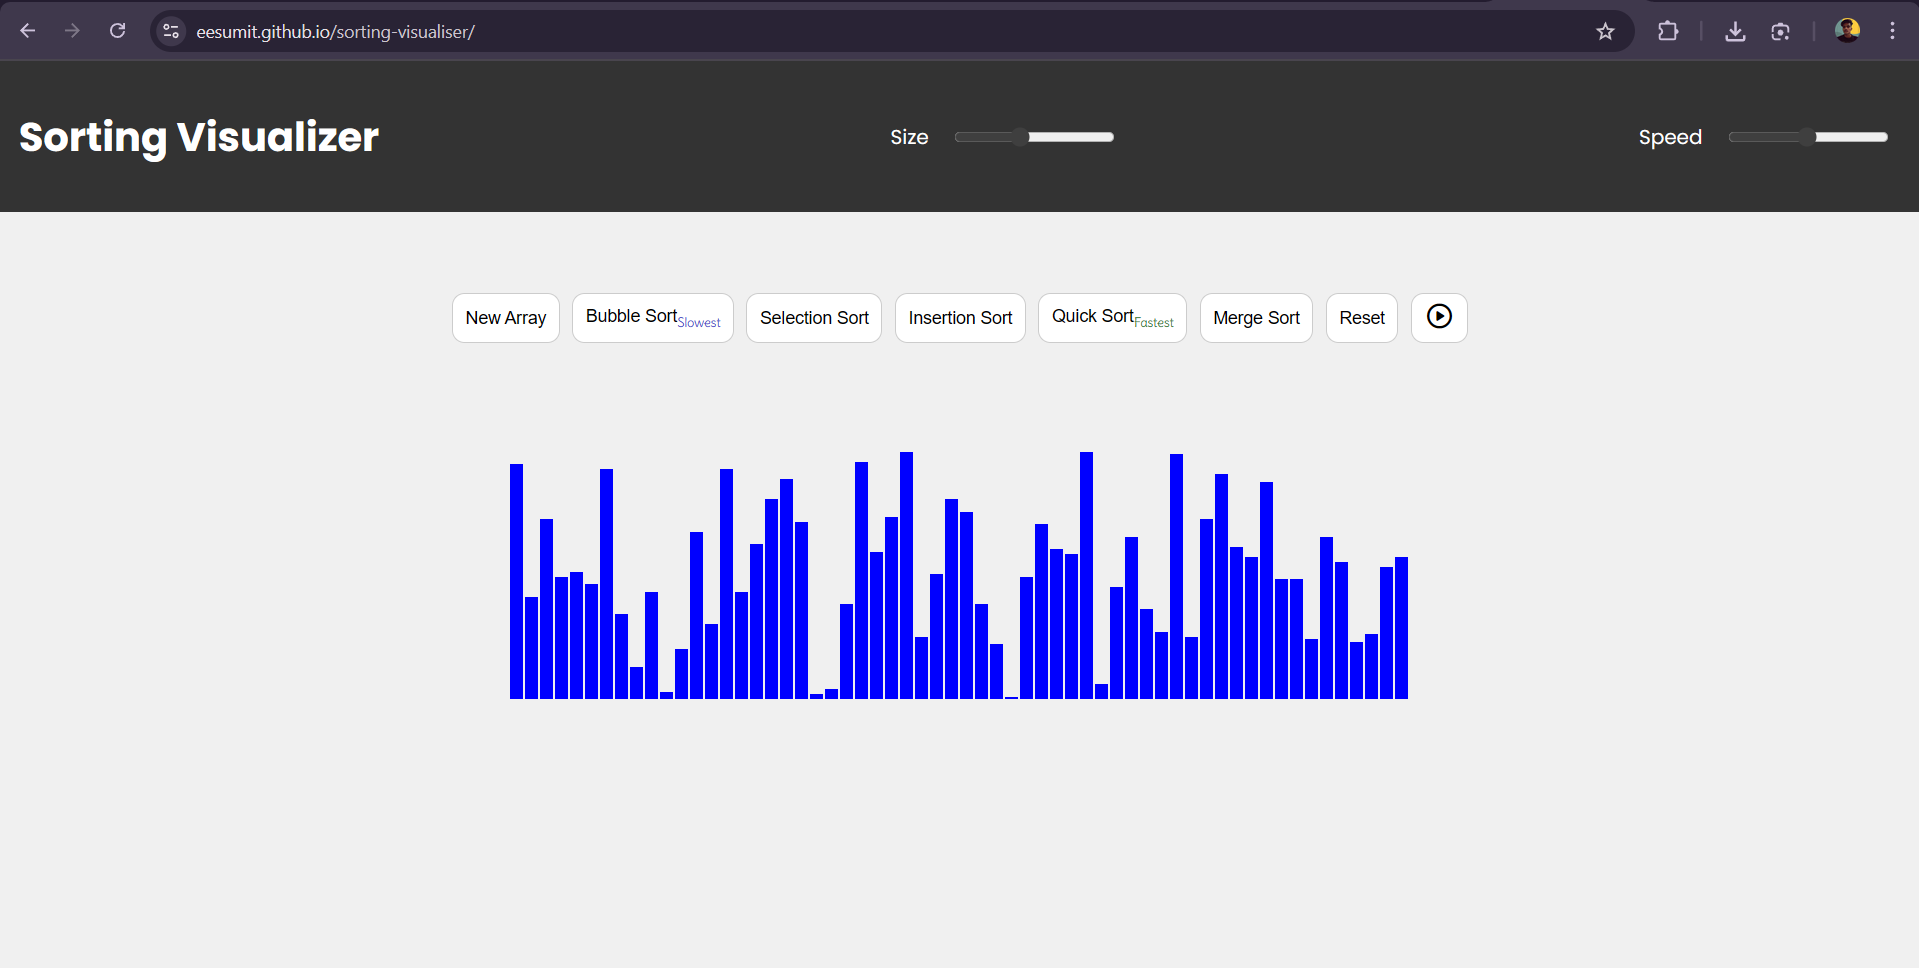The image size is (1919, 968).
Task: Click the screenshot capture icon in toolbar
Action: pyautogui.click(x=1780, y=31)
